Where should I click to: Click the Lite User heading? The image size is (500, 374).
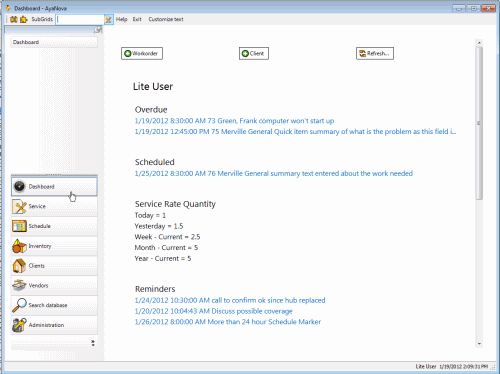[153, 87]
